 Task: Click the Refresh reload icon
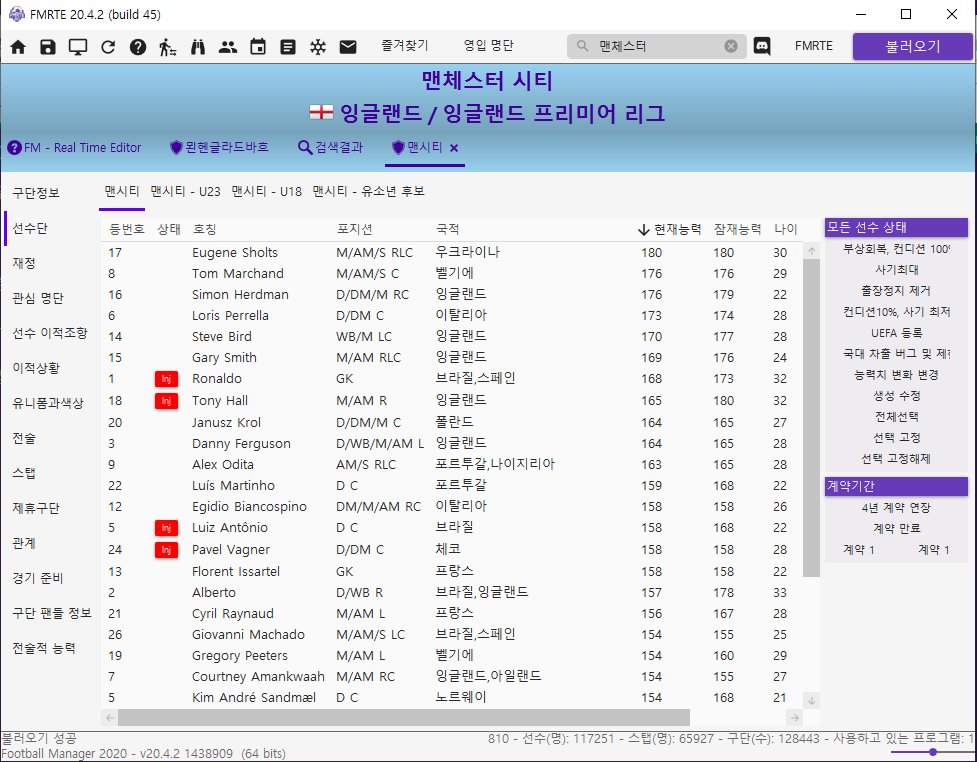point(108,47)
